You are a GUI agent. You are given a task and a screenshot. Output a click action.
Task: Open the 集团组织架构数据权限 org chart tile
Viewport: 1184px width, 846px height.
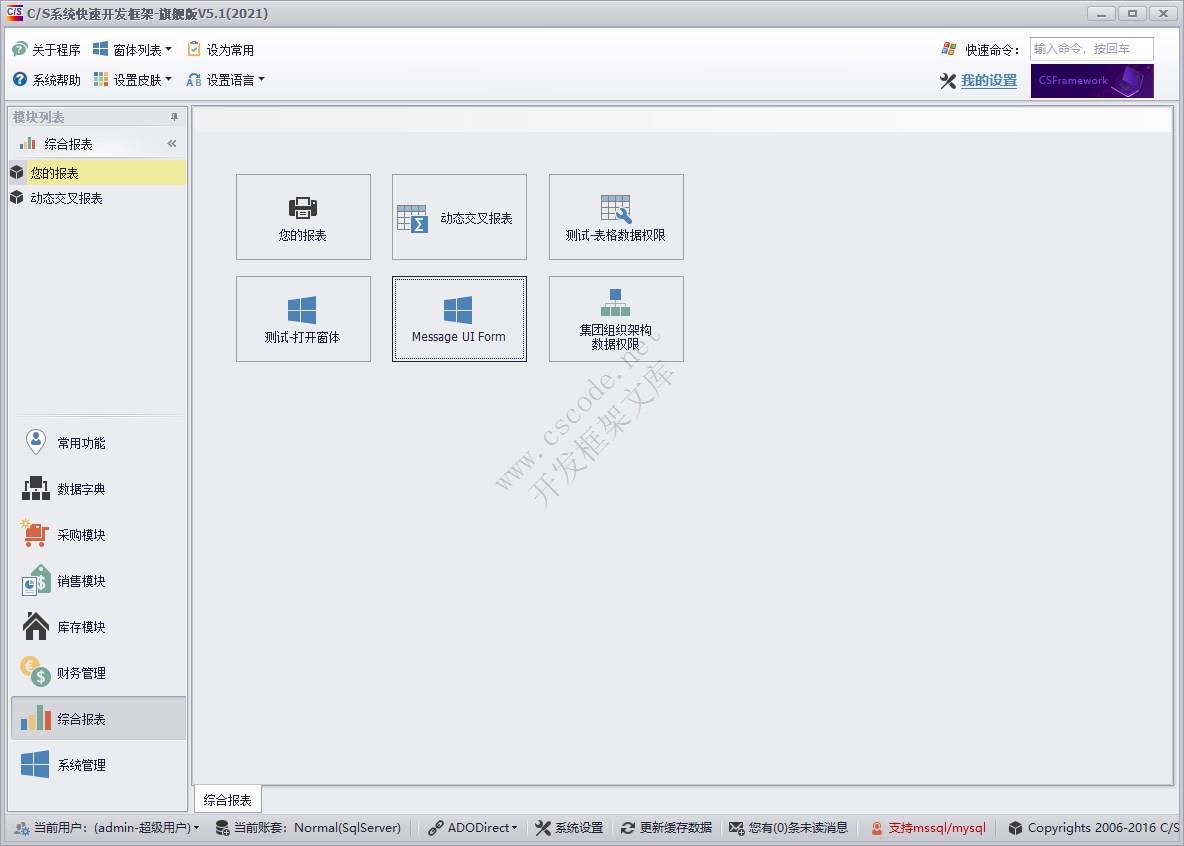click(616, 319)
